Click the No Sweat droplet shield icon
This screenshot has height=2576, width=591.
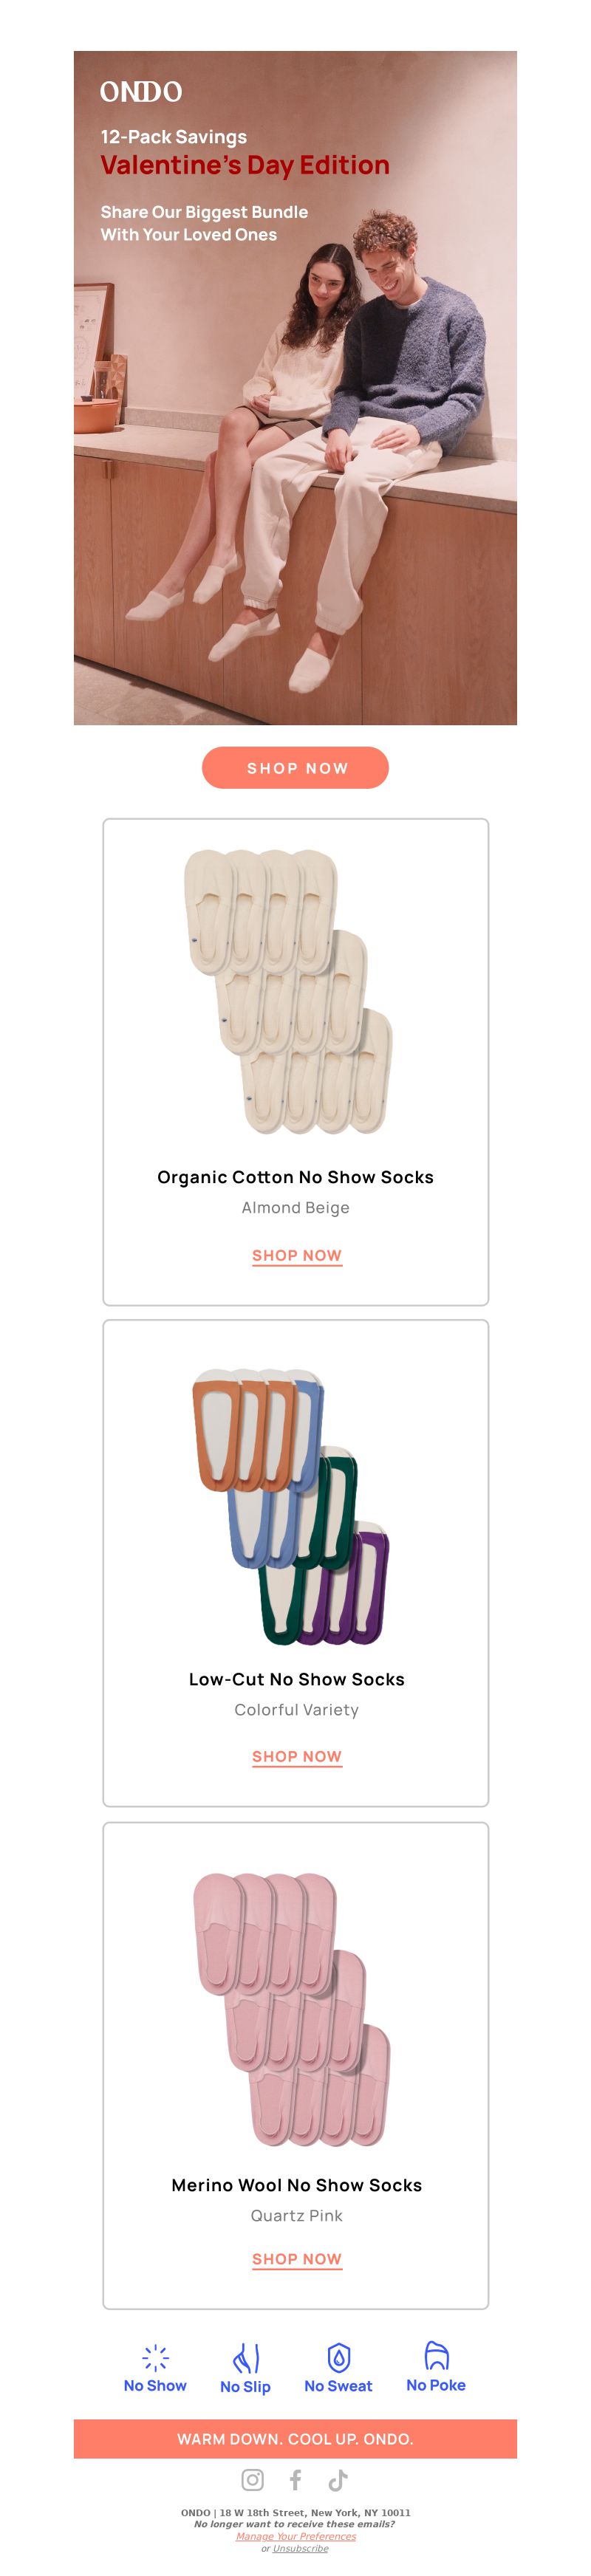[x=339, y=2357]
